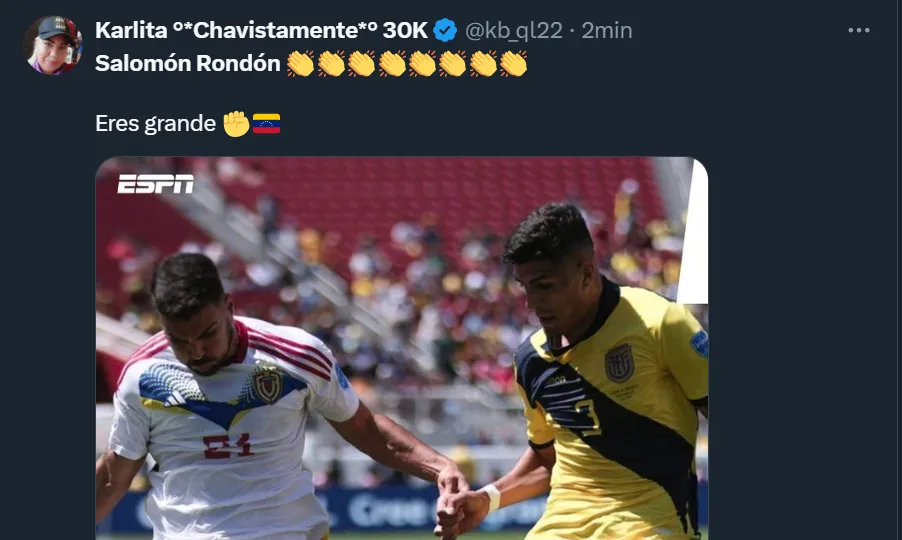Click the first clapping hands emoji
Viewport: 902px width, 540px height.
coord(300,63)
